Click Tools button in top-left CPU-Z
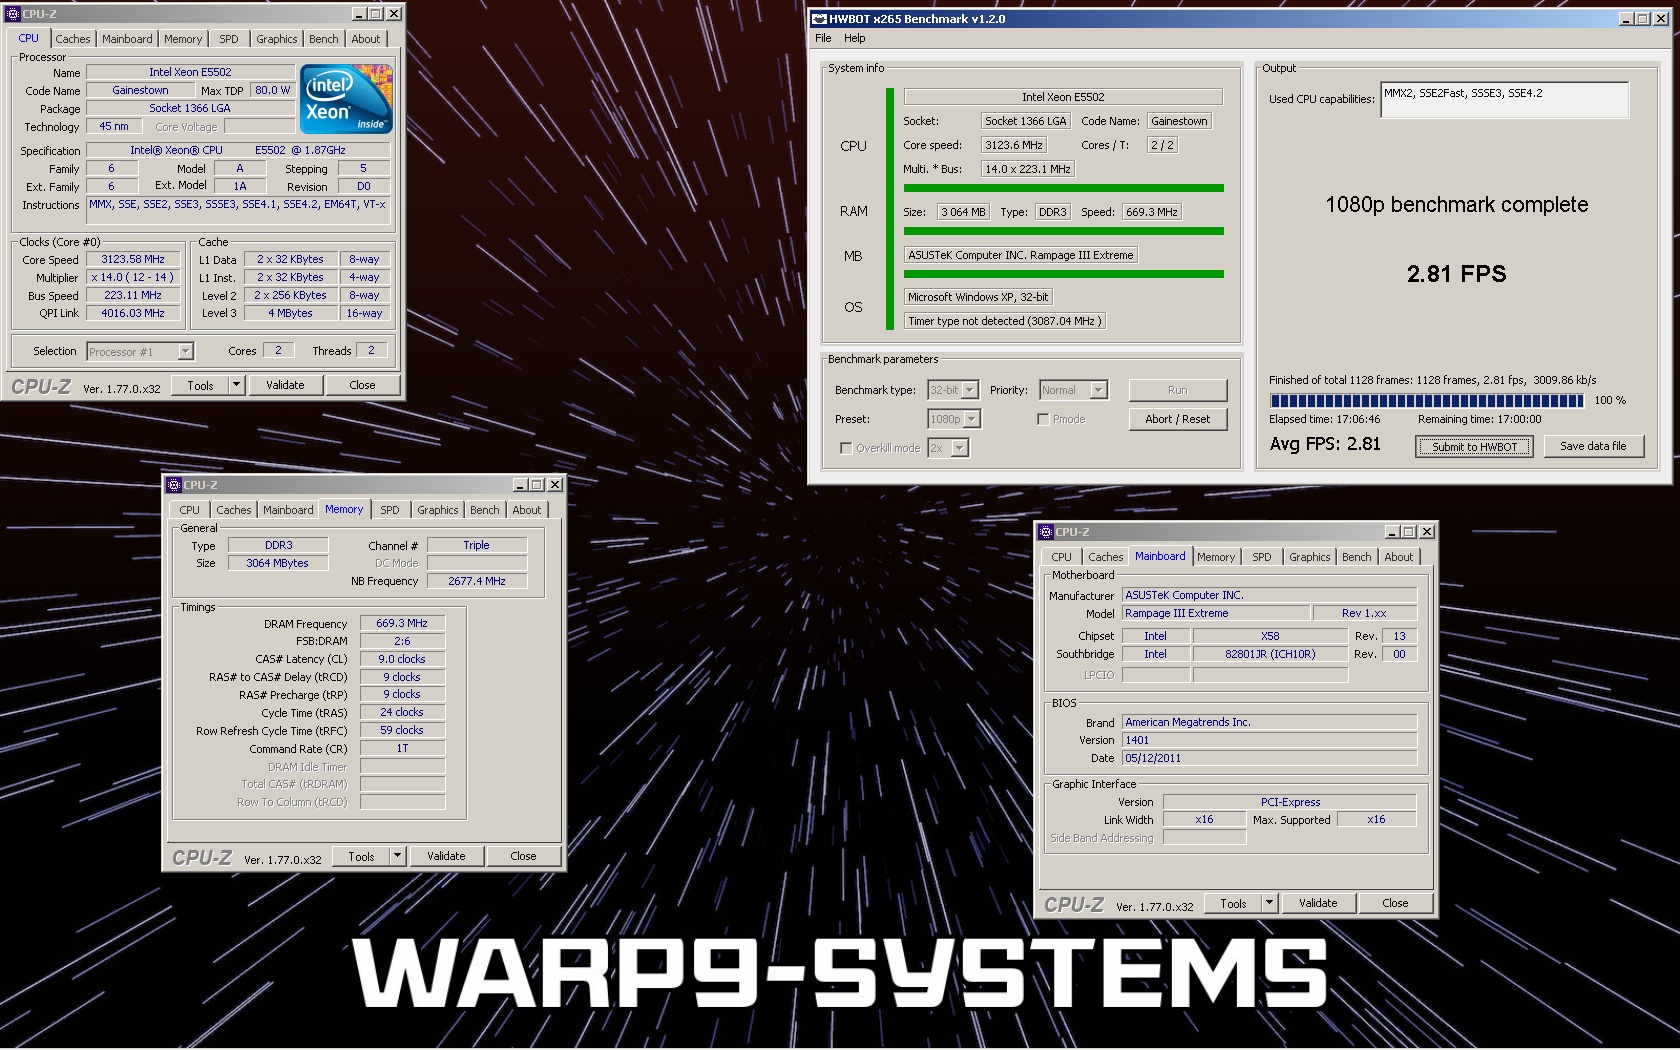The image size is (1680, 1050). click(200, 385)
